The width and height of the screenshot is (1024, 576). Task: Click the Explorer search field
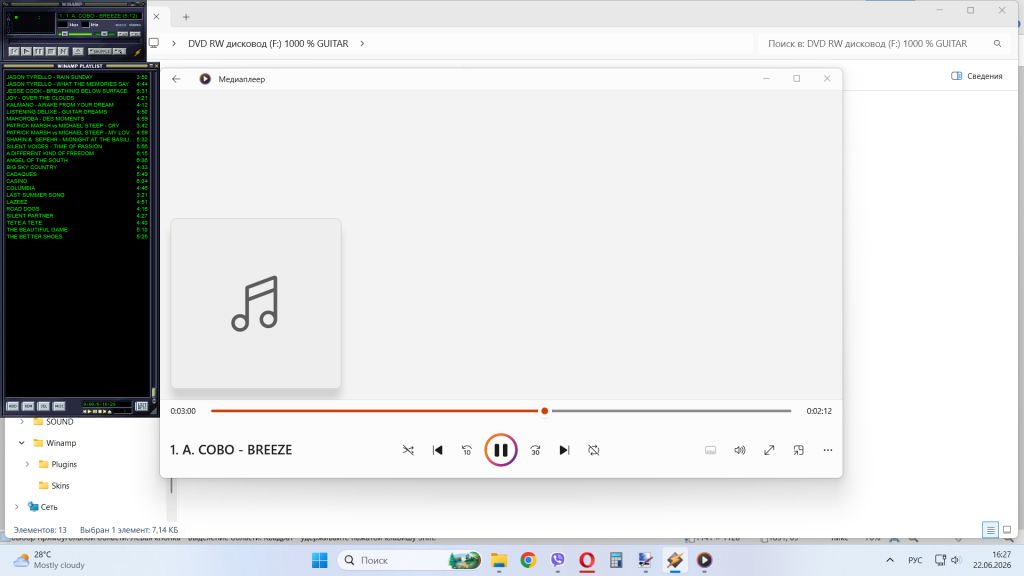pyautogui.click(x=885, y=44)
